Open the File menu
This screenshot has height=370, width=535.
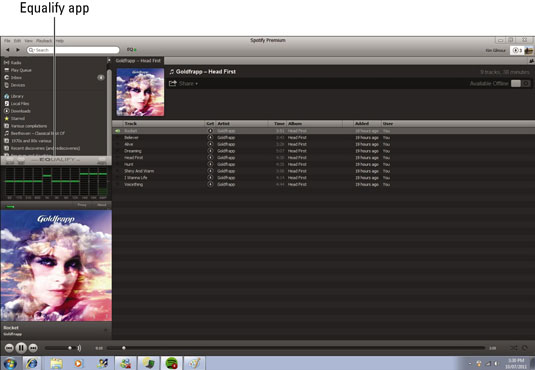click(7, 41)
